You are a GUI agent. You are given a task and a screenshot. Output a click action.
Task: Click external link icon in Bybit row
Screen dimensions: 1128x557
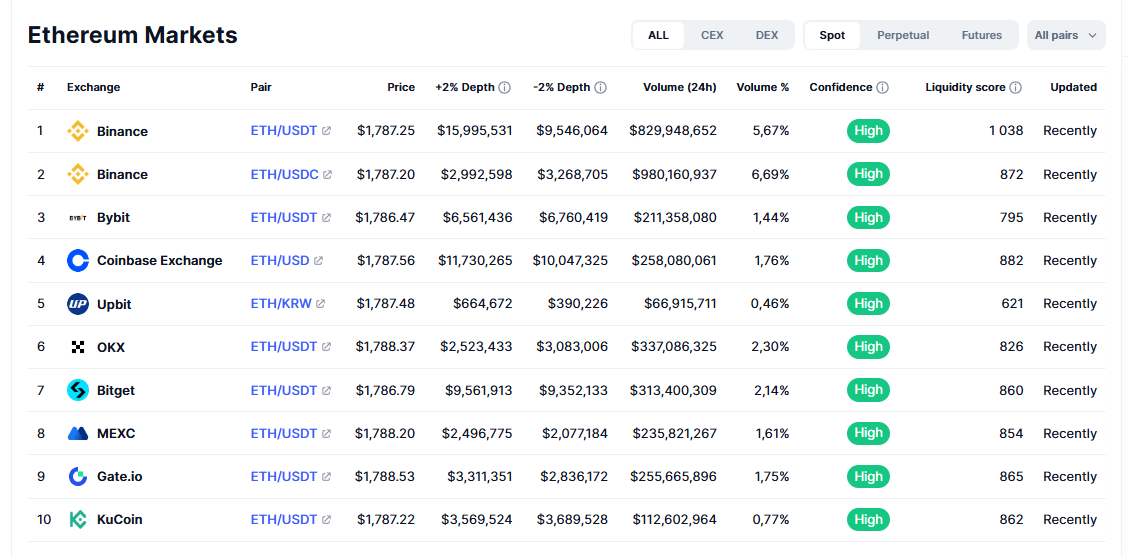(327, 217)
